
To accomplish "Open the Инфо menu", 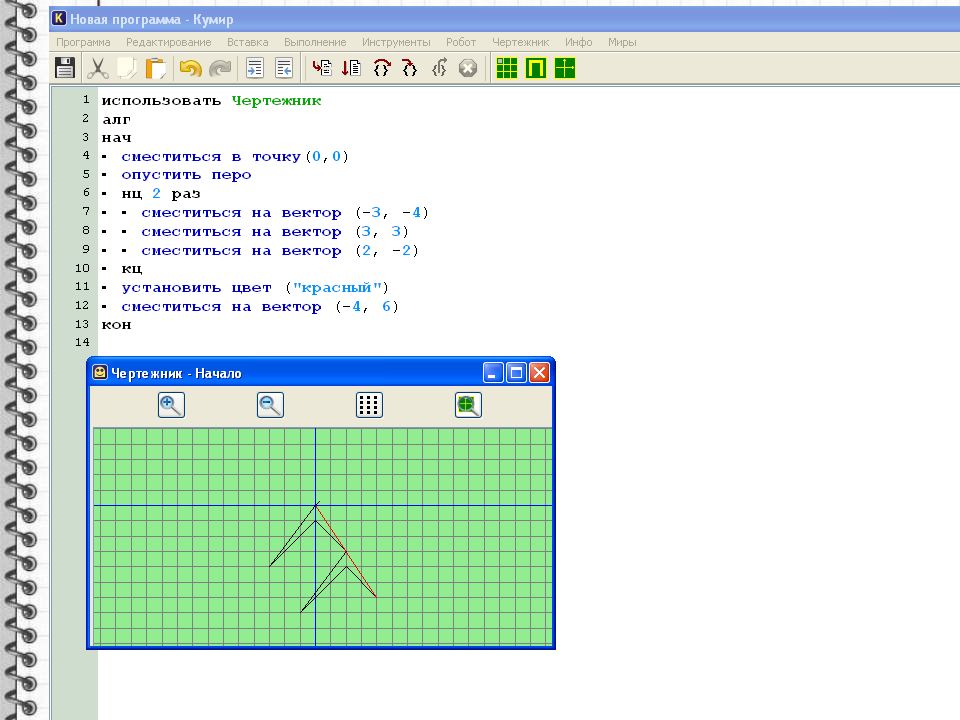I will tap(578, 42).
